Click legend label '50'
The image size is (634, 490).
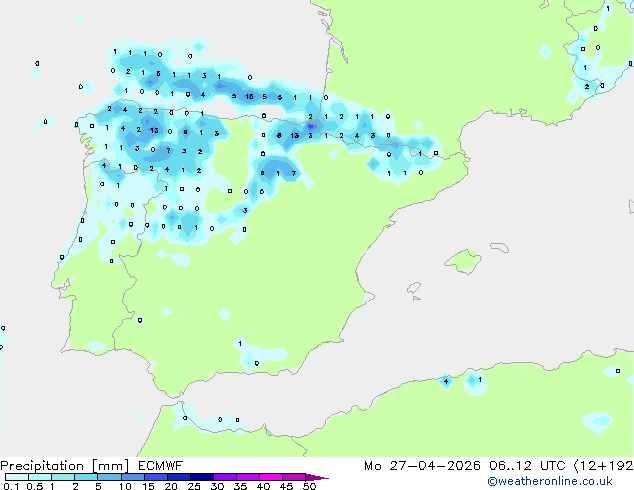(x=309, y=486)
